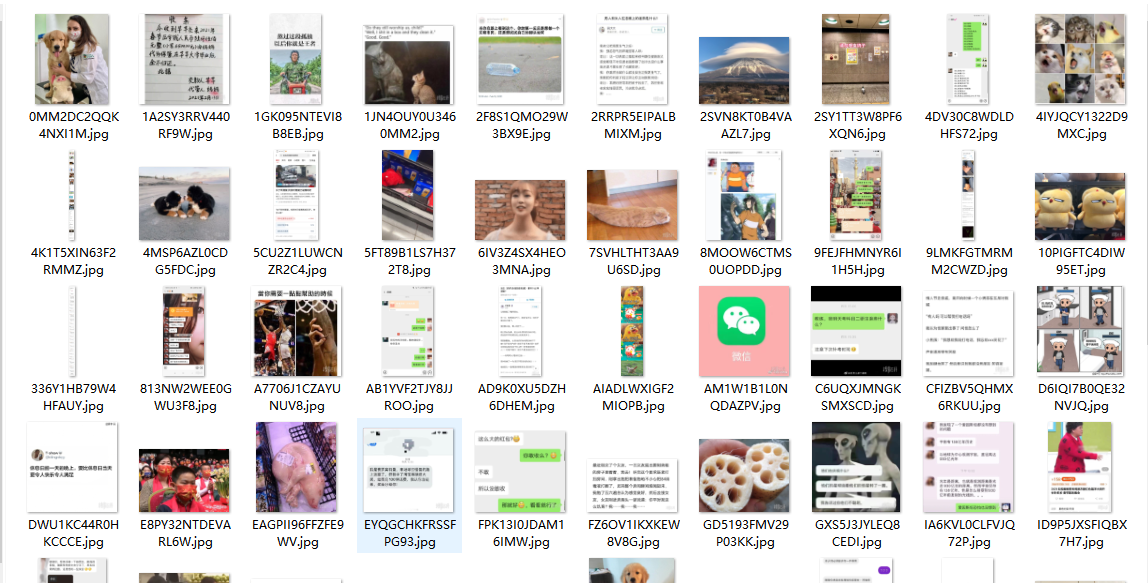Select the alien picture GXS5J3JYLEQ8CEDI.jpg
This screenshot has height=583, width=1148.
(x=856, y=467)
